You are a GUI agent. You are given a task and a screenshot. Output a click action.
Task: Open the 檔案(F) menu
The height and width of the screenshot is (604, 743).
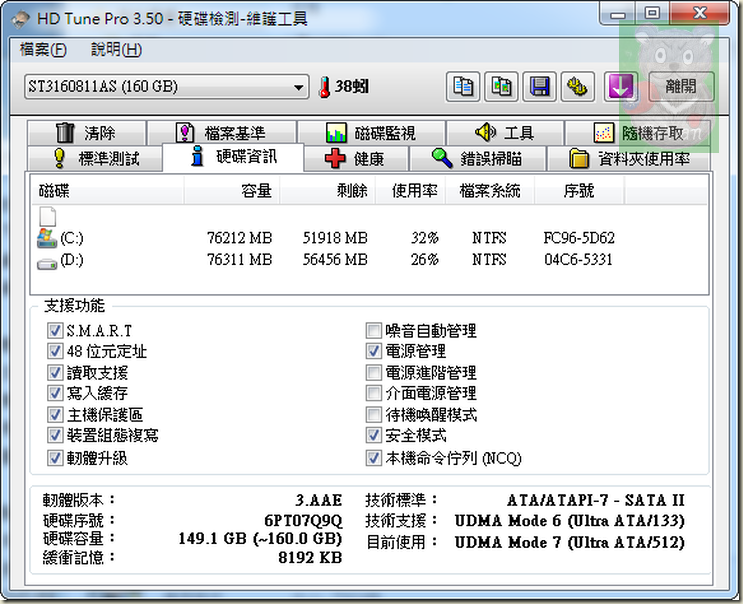click(x=43, y=50)
